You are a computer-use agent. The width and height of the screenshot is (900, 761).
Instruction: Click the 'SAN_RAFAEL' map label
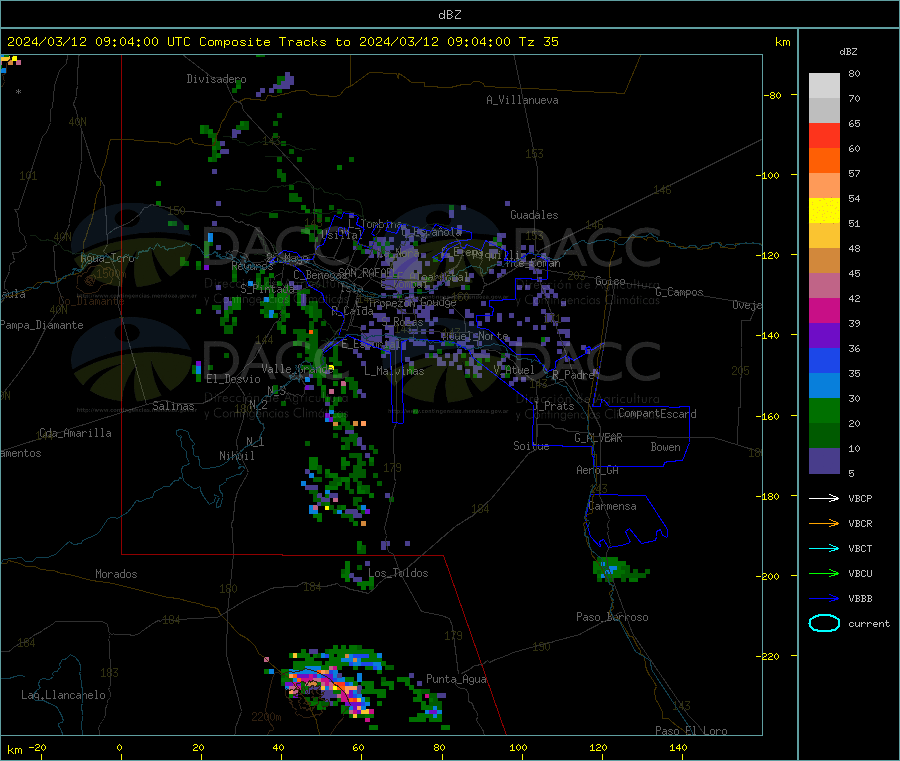point(365,273)
